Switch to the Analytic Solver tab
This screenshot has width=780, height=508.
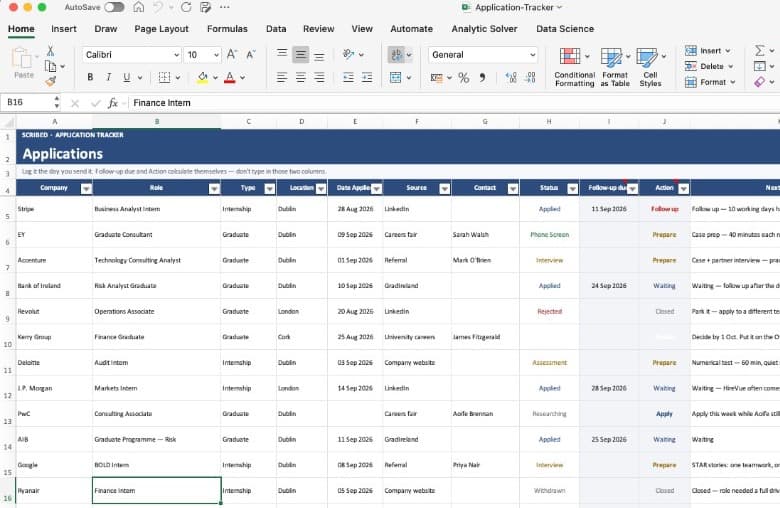485,29
